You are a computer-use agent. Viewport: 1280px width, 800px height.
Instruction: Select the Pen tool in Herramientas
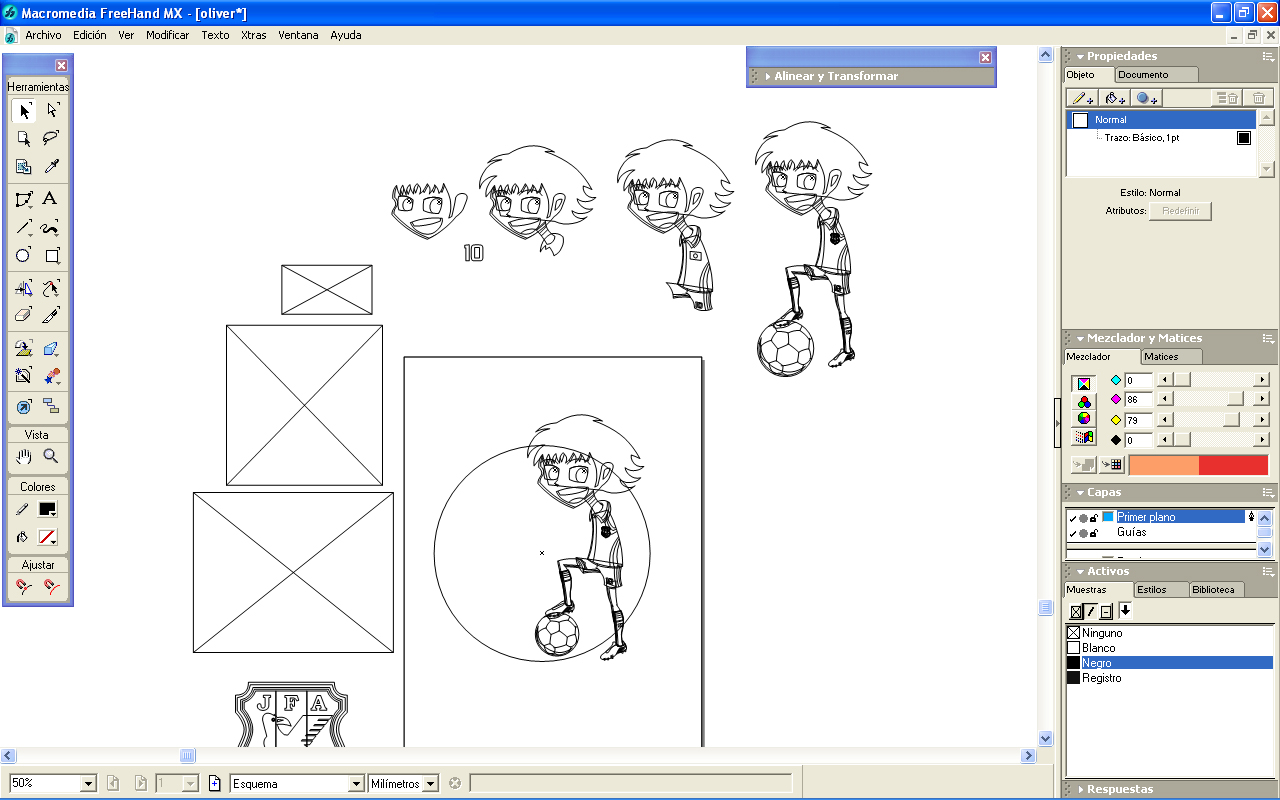(x=24, y=199)
